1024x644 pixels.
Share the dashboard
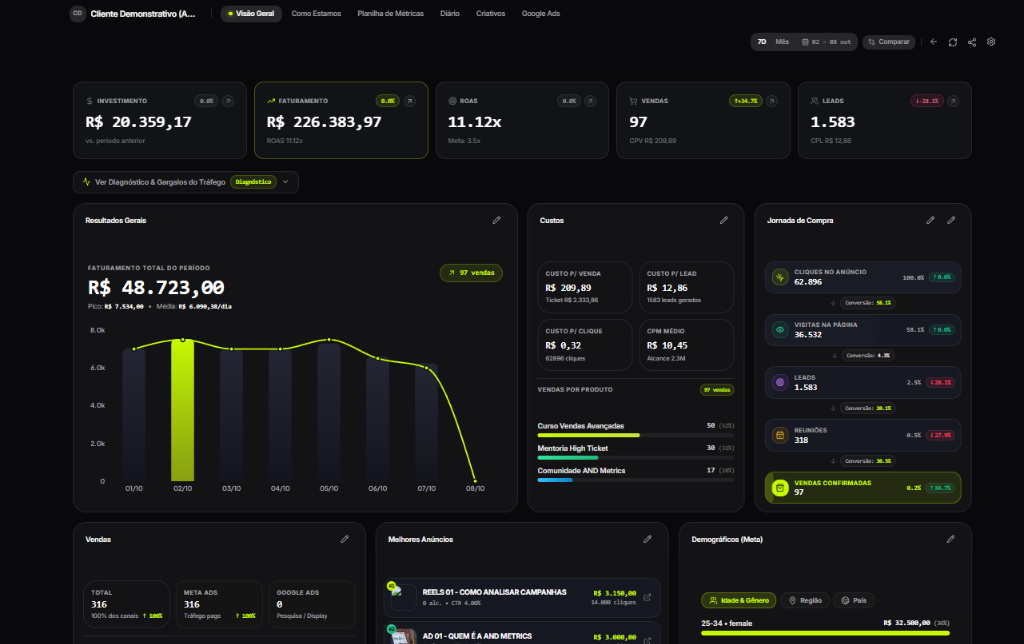coord(972,42)
